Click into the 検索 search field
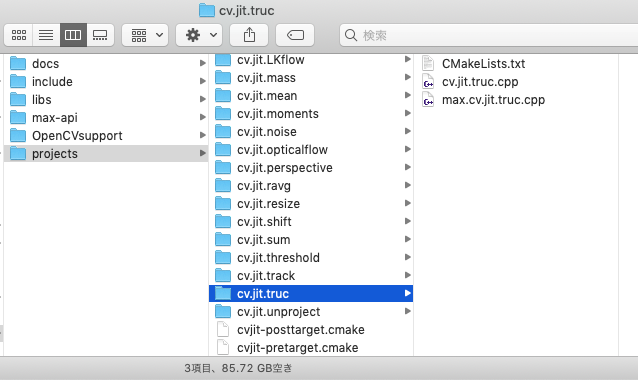The image size is (638, 380). 488,35
